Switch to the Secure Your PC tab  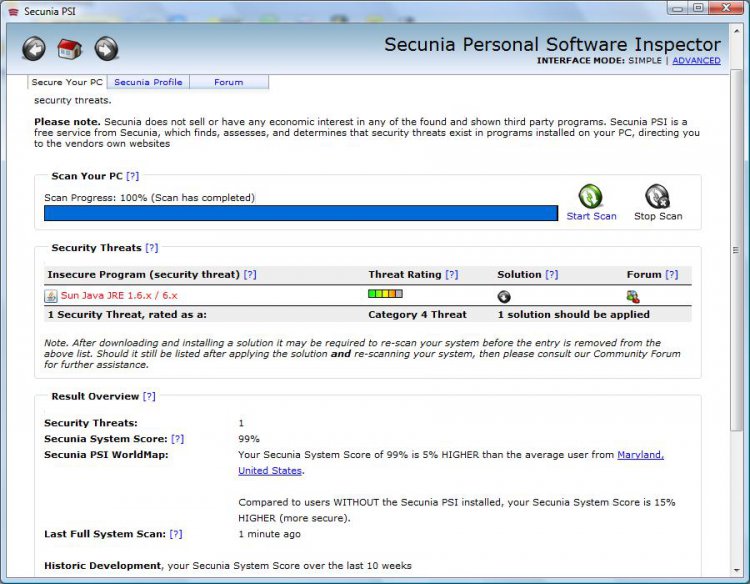[x=67, y=82]
